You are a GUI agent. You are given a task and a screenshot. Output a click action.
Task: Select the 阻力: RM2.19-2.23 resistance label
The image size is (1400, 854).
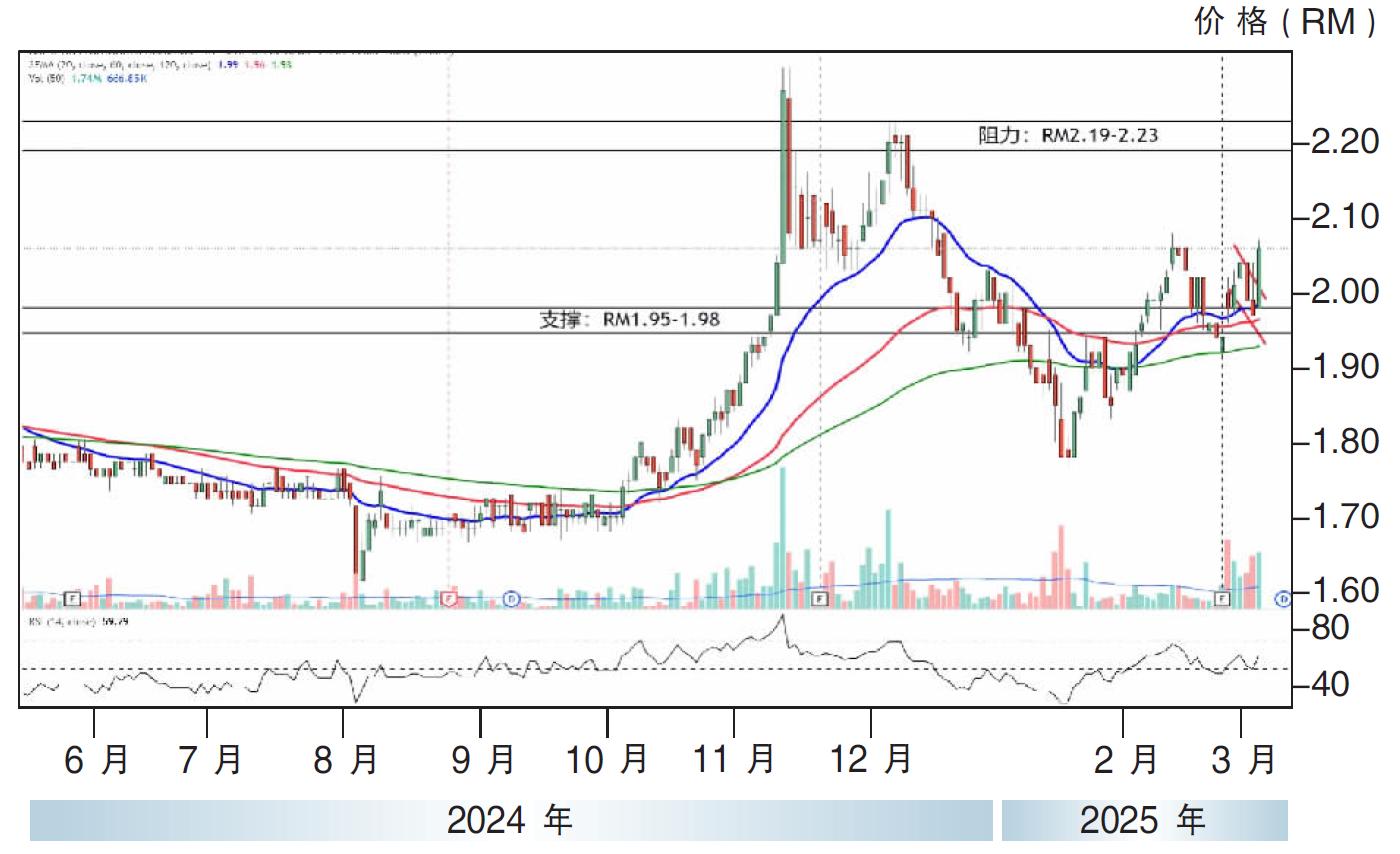tap(1068, 135)
